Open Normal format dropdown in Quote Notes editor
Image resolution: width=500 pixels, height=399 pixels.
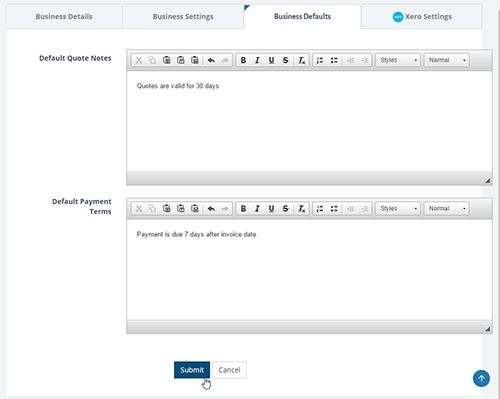(447, 60)
